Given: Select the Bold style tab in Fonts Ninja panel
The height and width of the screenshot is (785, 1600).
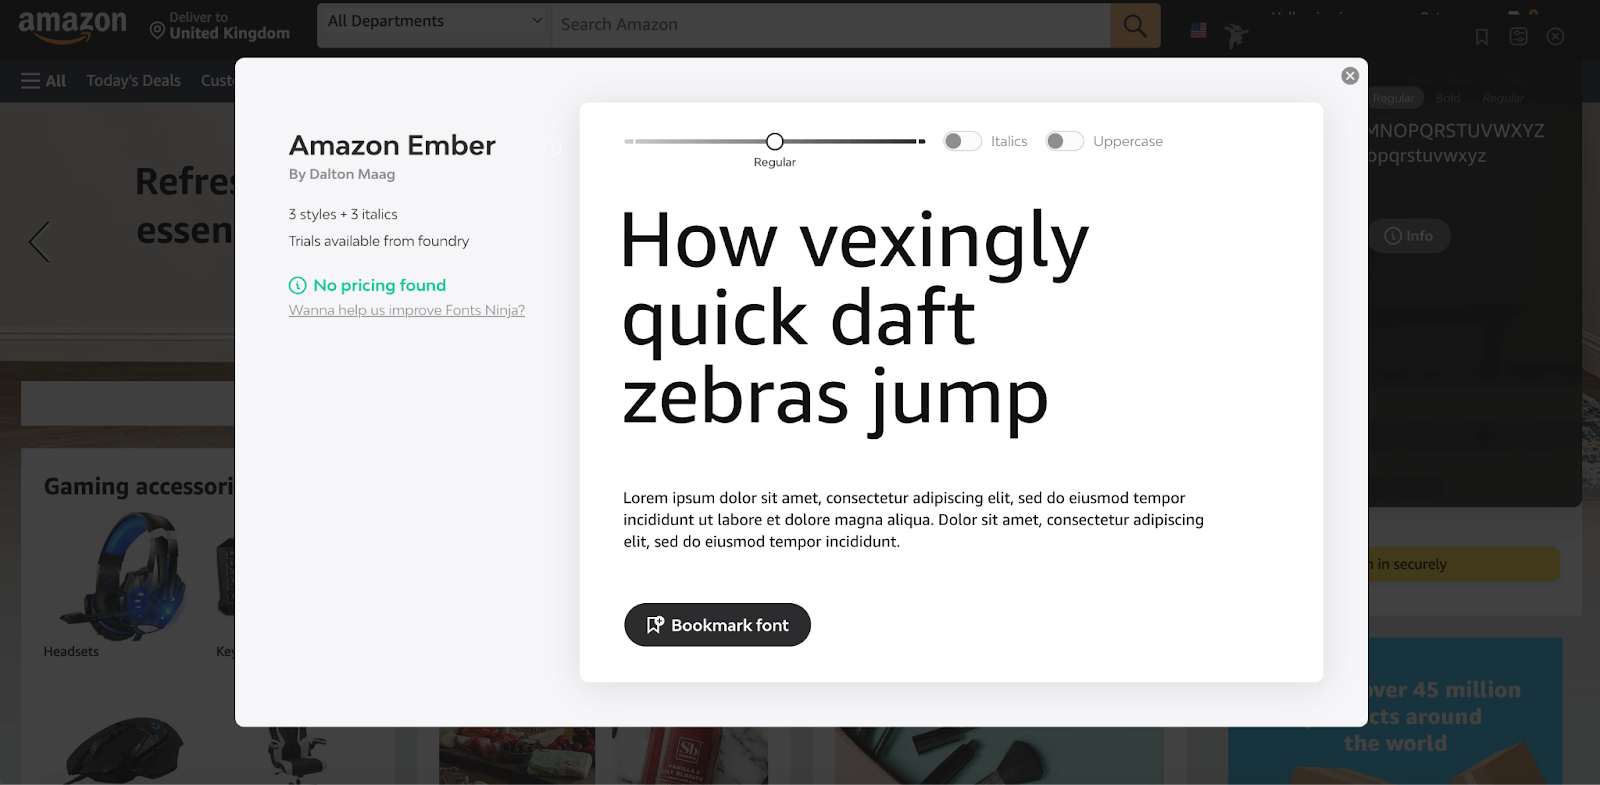Looking at the screenshot, I should pos(1448,98).
